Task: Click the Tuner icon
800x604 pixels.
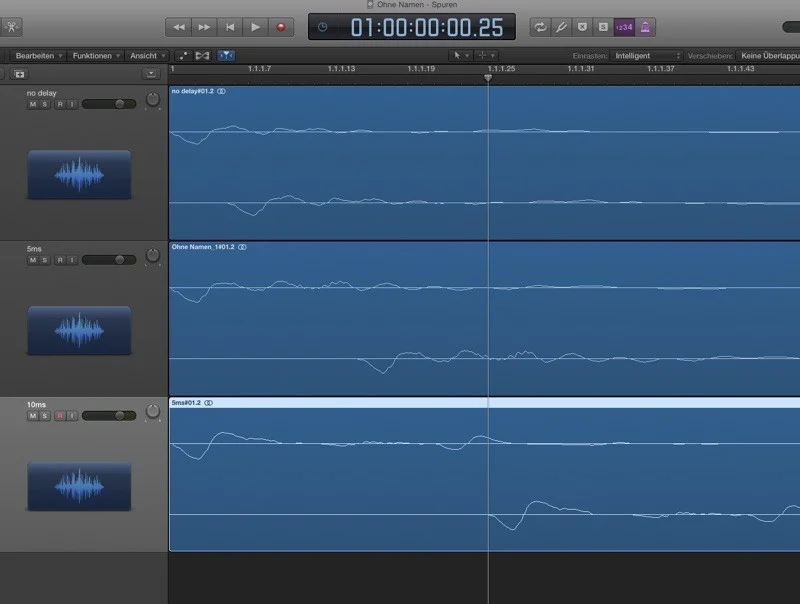Action: click(x=562, y=27)
